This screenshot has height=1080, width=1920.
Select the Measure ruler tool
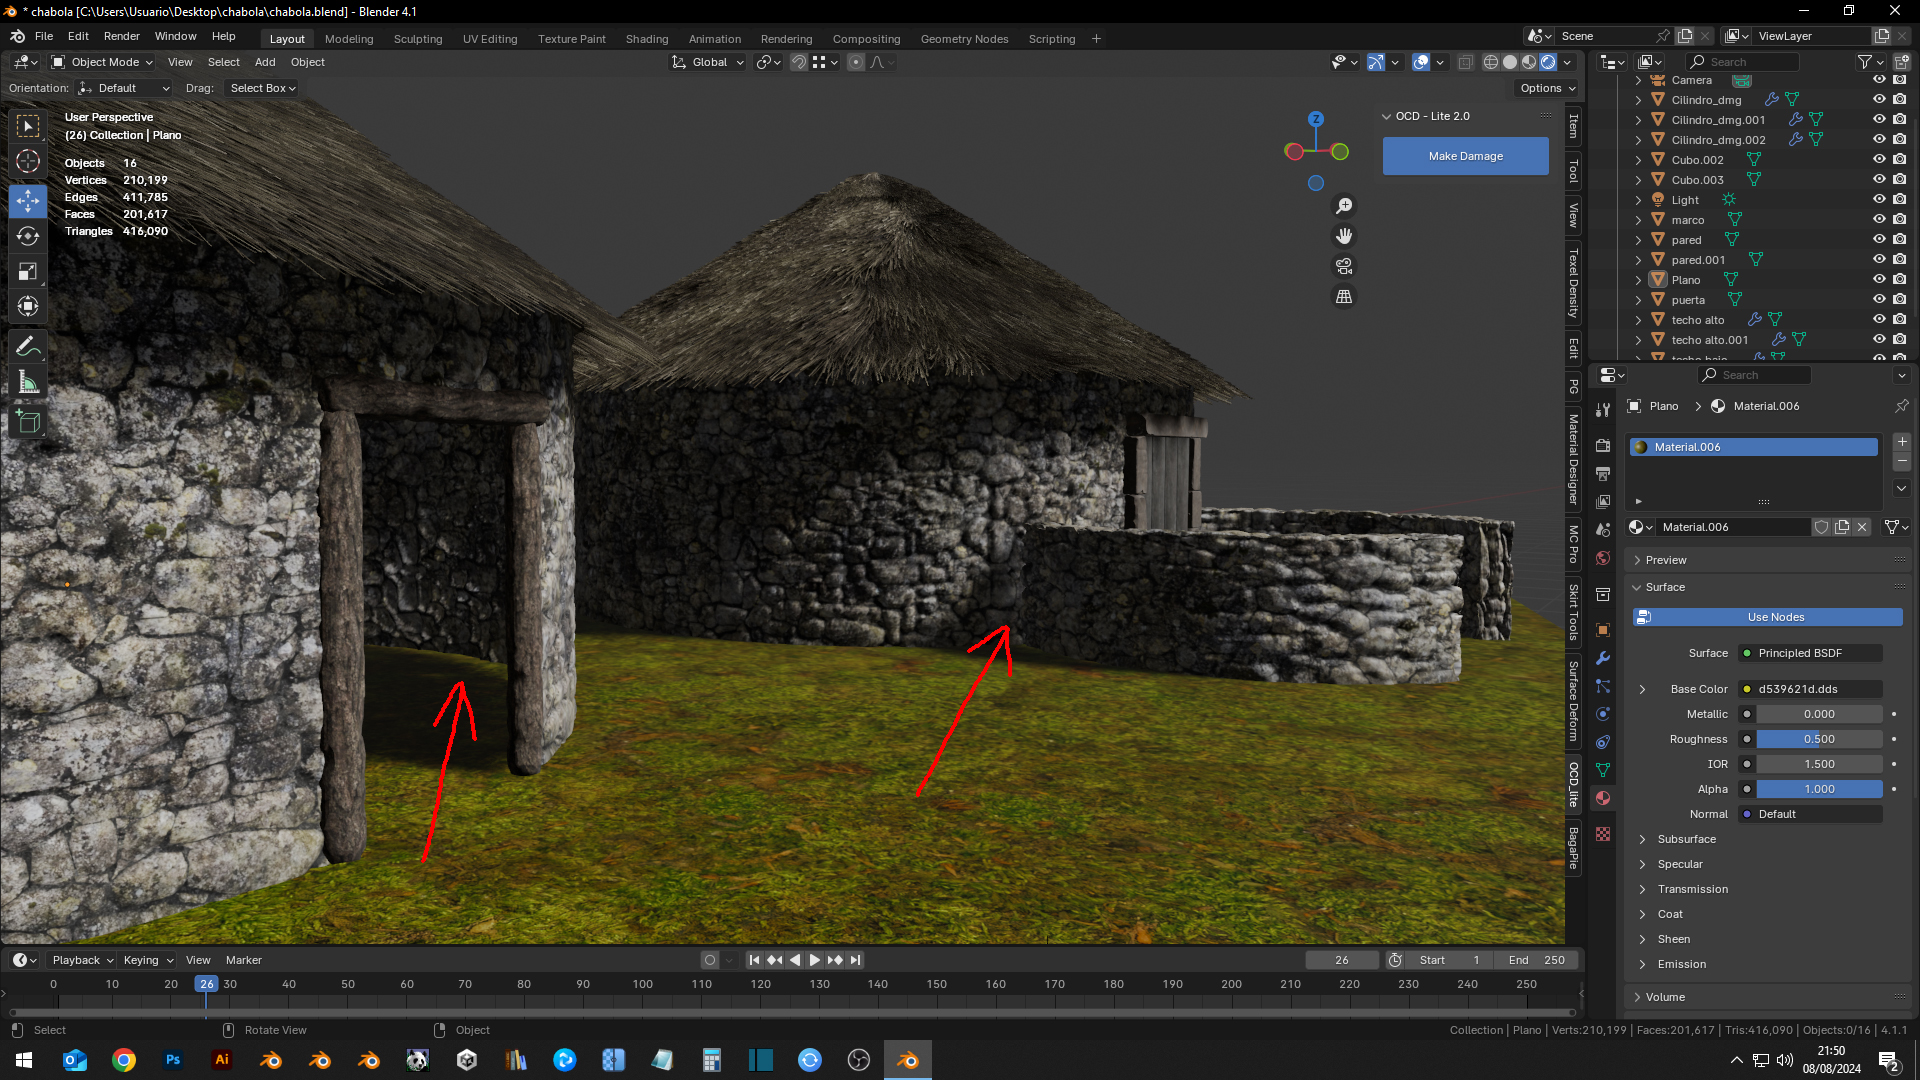(28, 383)
